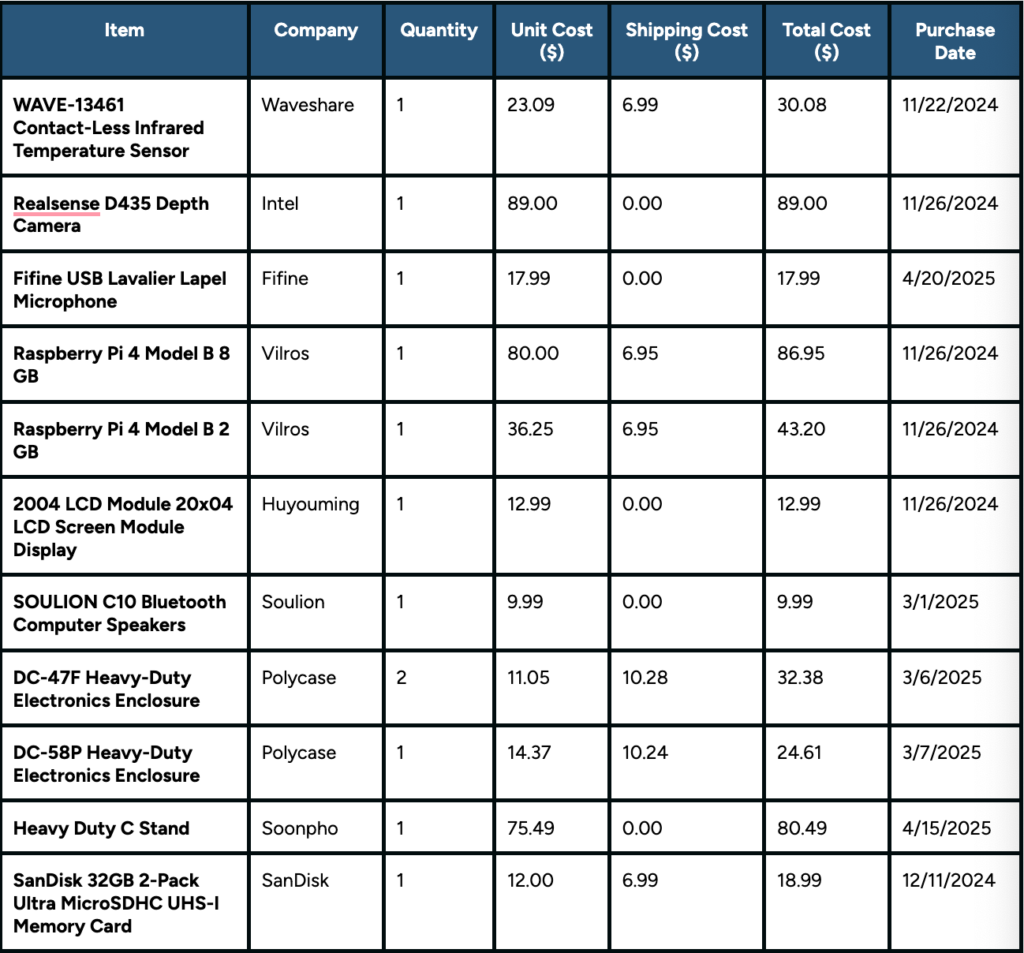The height and width of the screenshot is (953, 1024).
Task: Click Vilros in the Pi 2 GB row
Action: pos(316,440)
